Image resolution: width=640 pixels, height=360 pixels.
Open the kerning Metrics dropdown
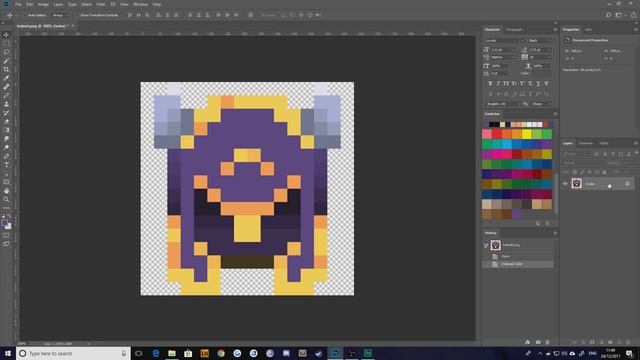pyautogui.click(x=502, y=58)
